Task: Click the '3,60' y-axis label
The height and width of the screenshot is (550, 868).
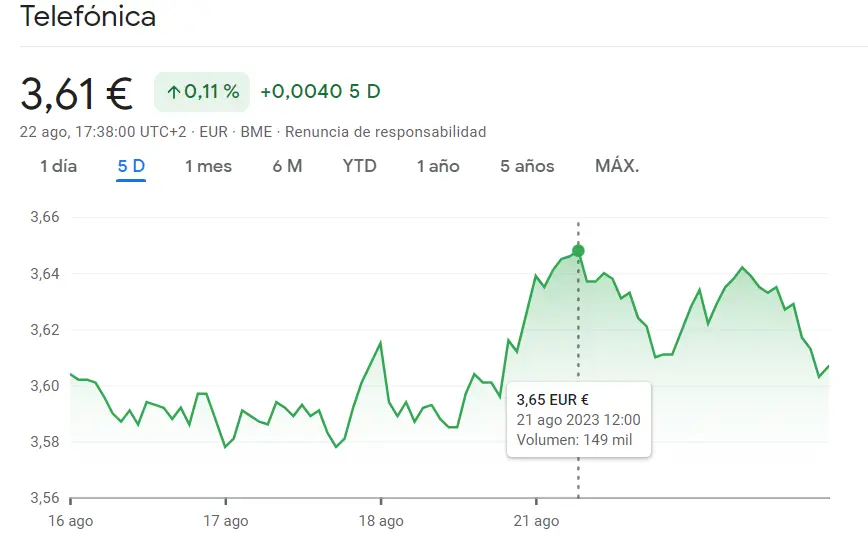Action: click(45, 386)
